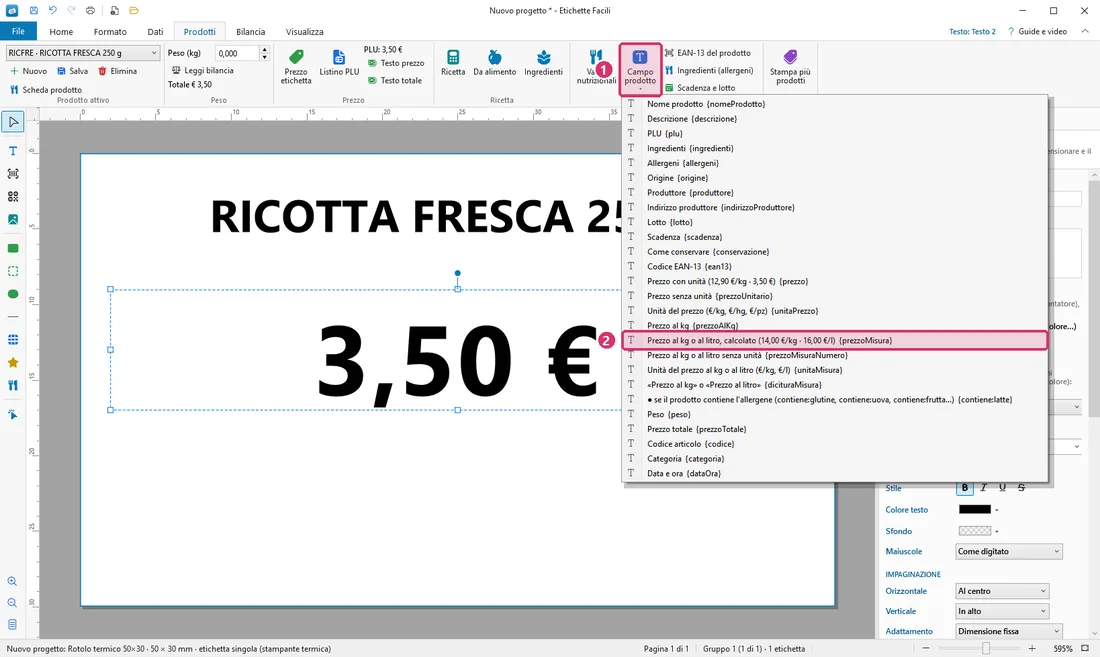The image size is (1100, 657).
Task: Click the Leggi bilancia button
Action: [x=203, y=70]
